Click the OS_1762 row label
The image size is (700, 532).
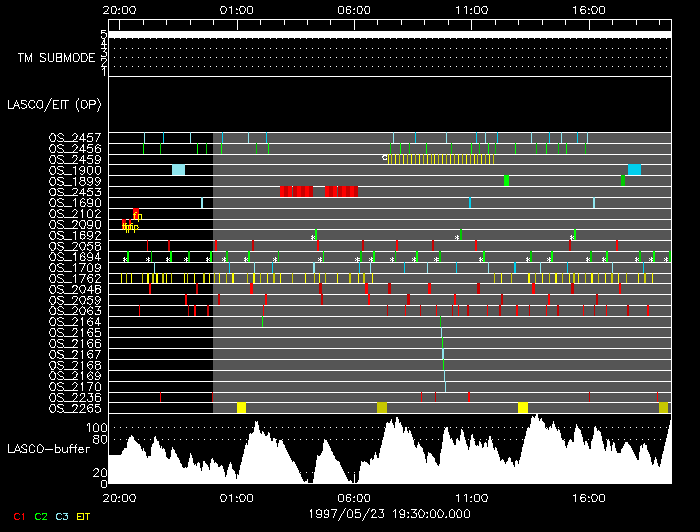click(75, 278)
